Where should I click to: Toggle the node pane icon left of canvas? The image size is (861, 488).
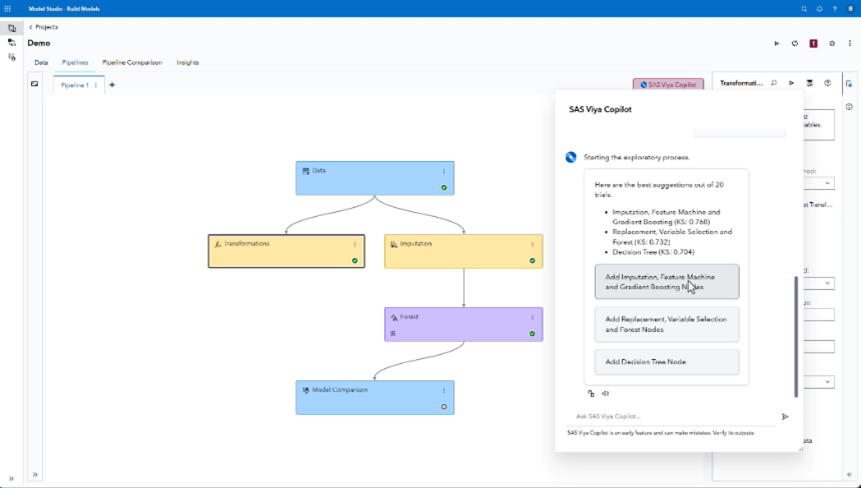pyautogui.click(x=35, y=83)
